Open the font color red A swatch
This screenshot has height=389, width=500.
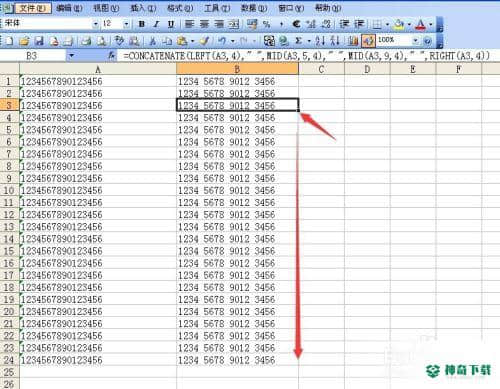(421, 24)
